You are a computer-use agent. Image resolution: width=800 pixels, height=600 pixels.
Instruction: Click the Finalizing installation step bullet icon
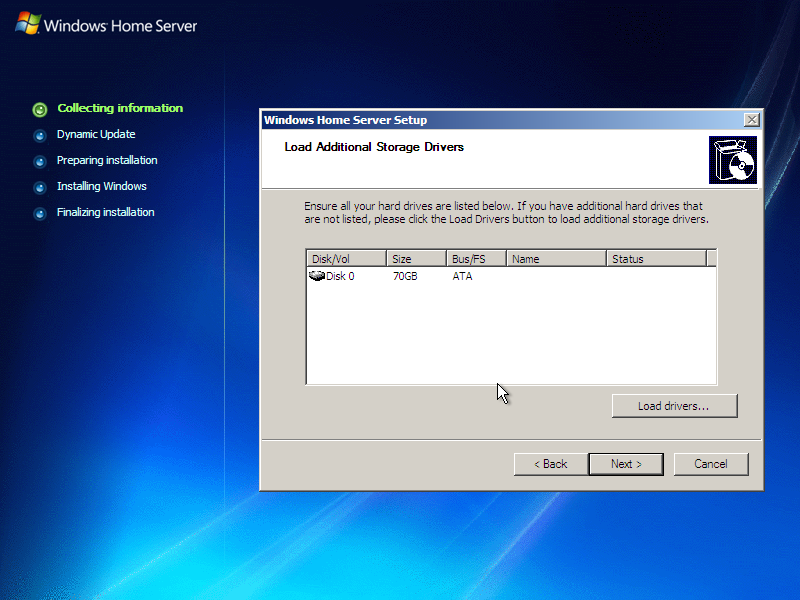40,212
